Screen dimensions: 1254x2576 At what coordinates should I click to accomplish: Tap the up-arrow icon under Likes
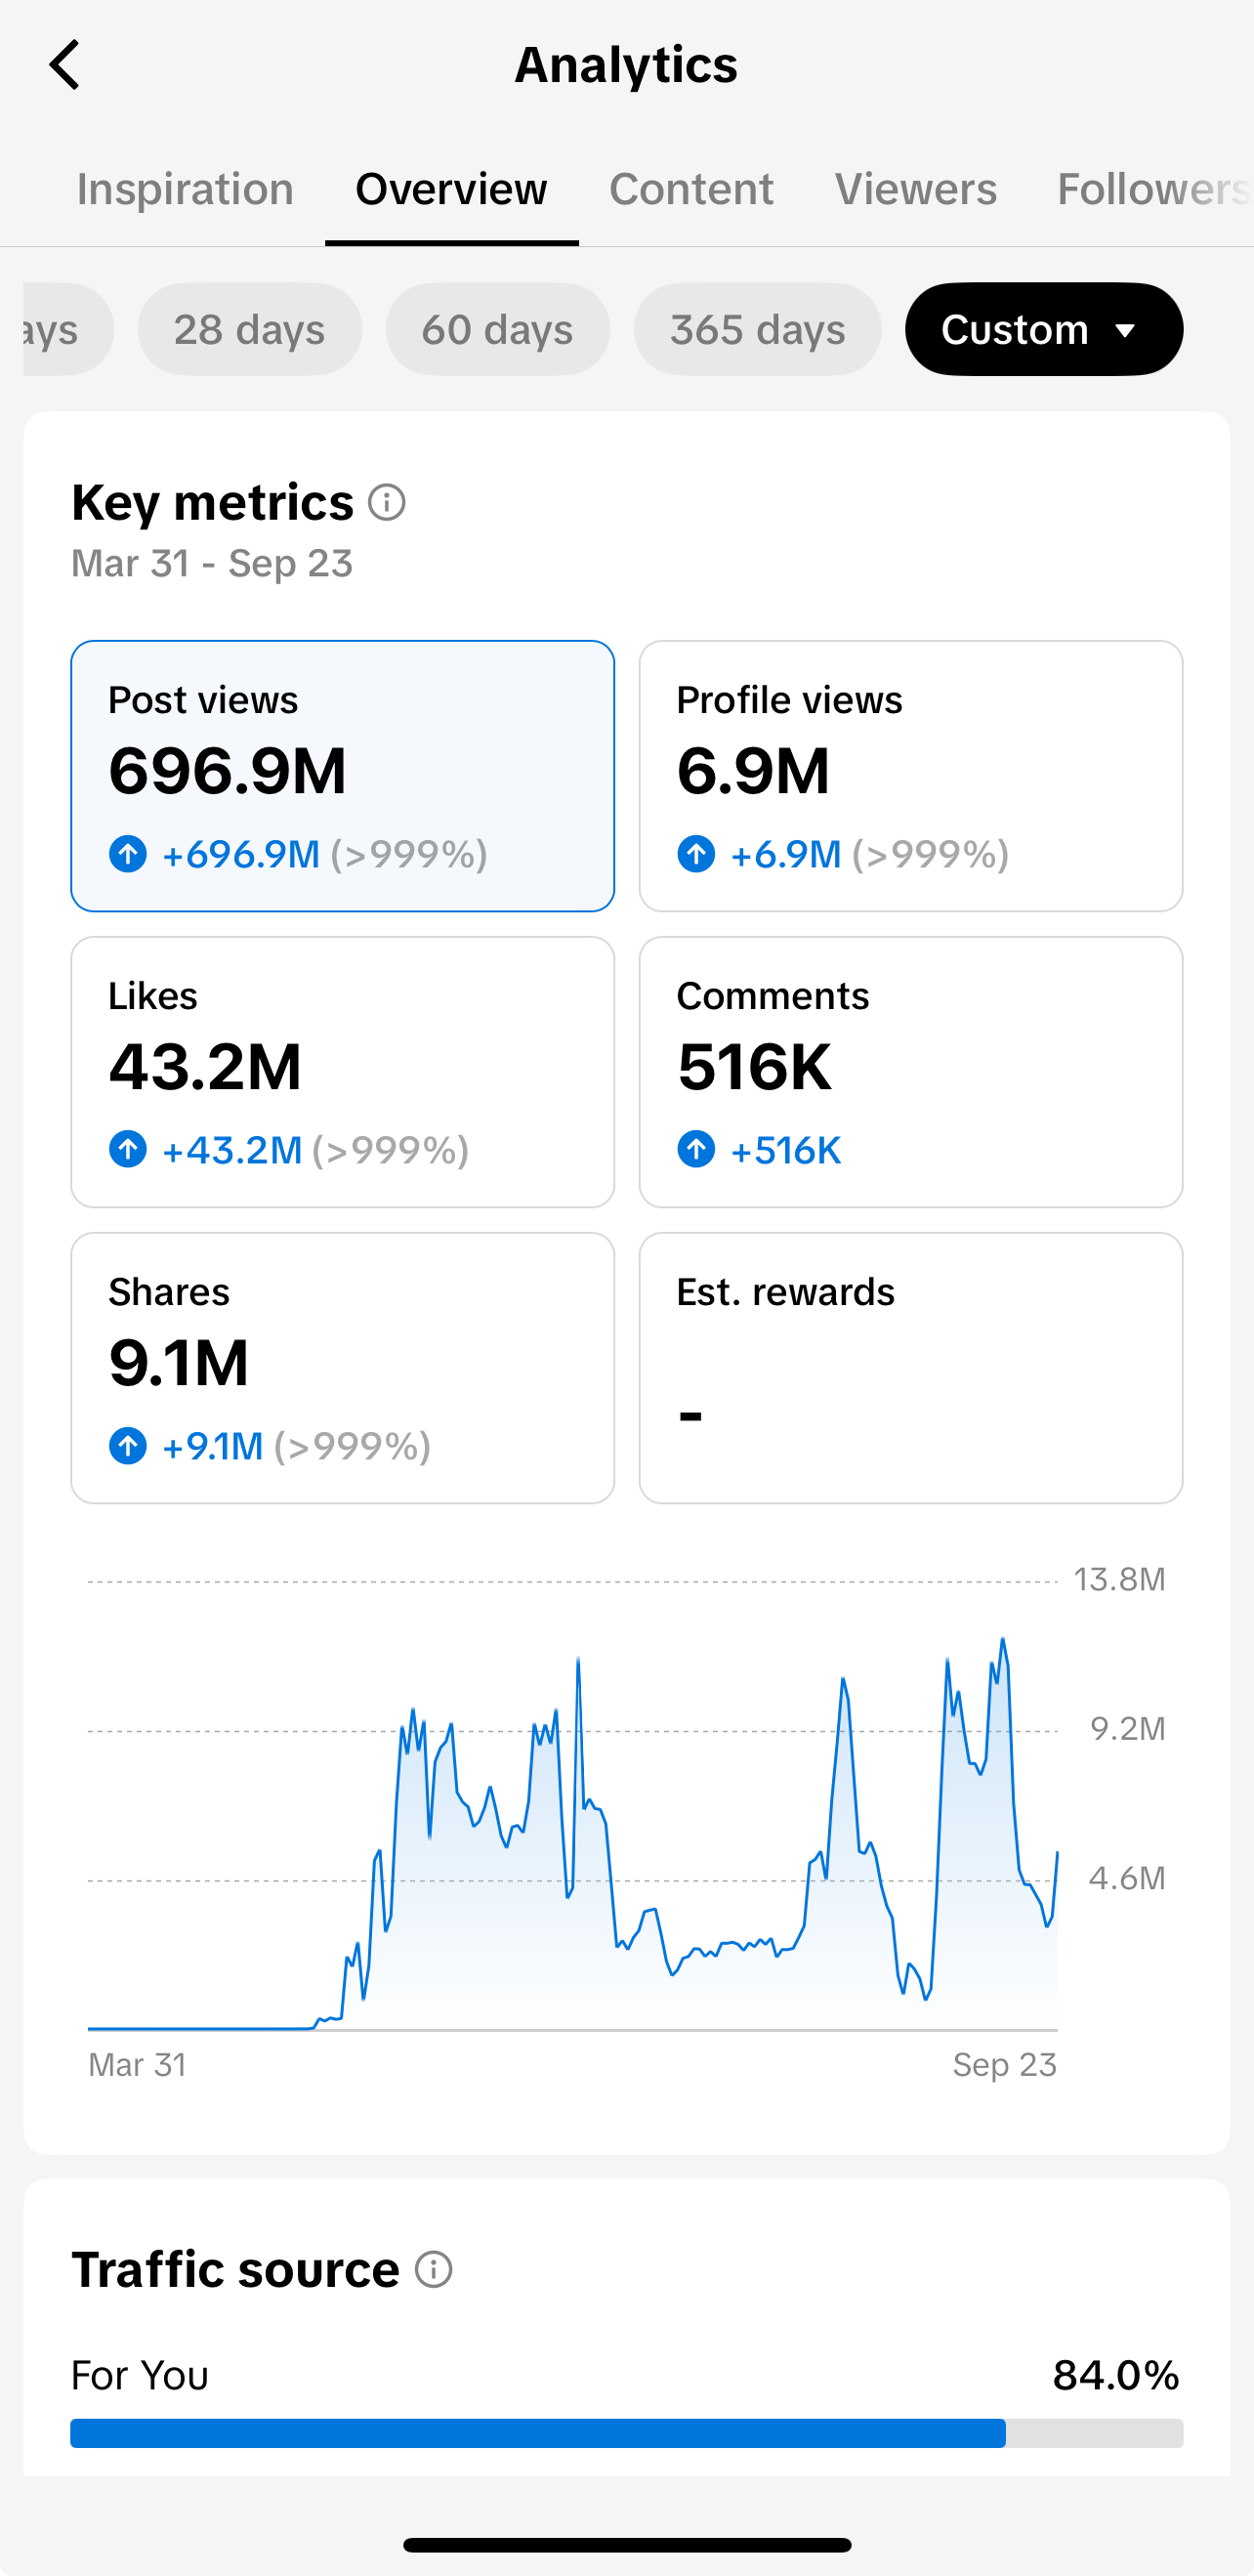coord(128,1149)
